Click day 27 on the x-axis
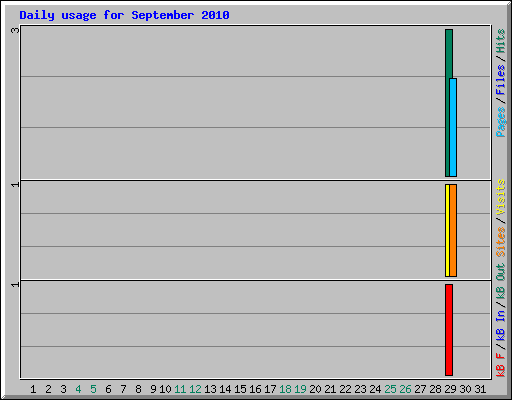 [420, 389]
